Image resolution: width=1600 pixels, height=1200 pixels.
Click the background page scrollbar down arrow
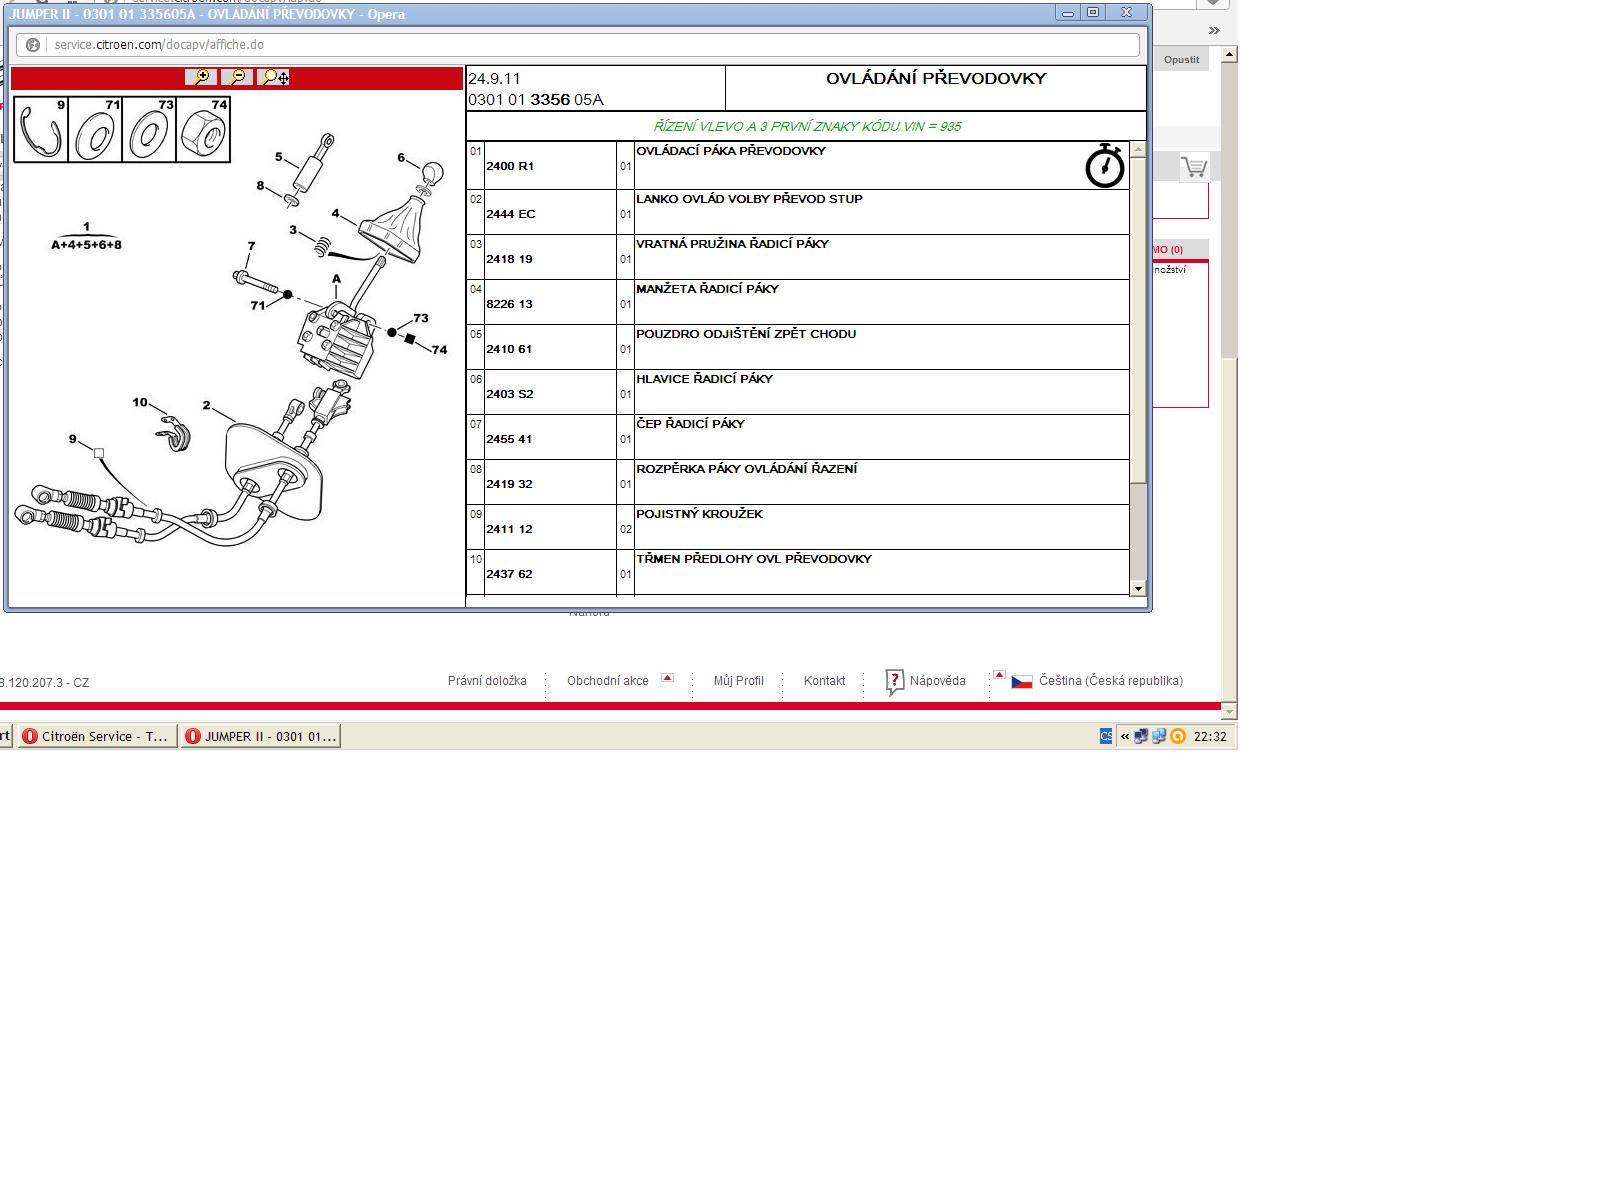coord(1230,711)
